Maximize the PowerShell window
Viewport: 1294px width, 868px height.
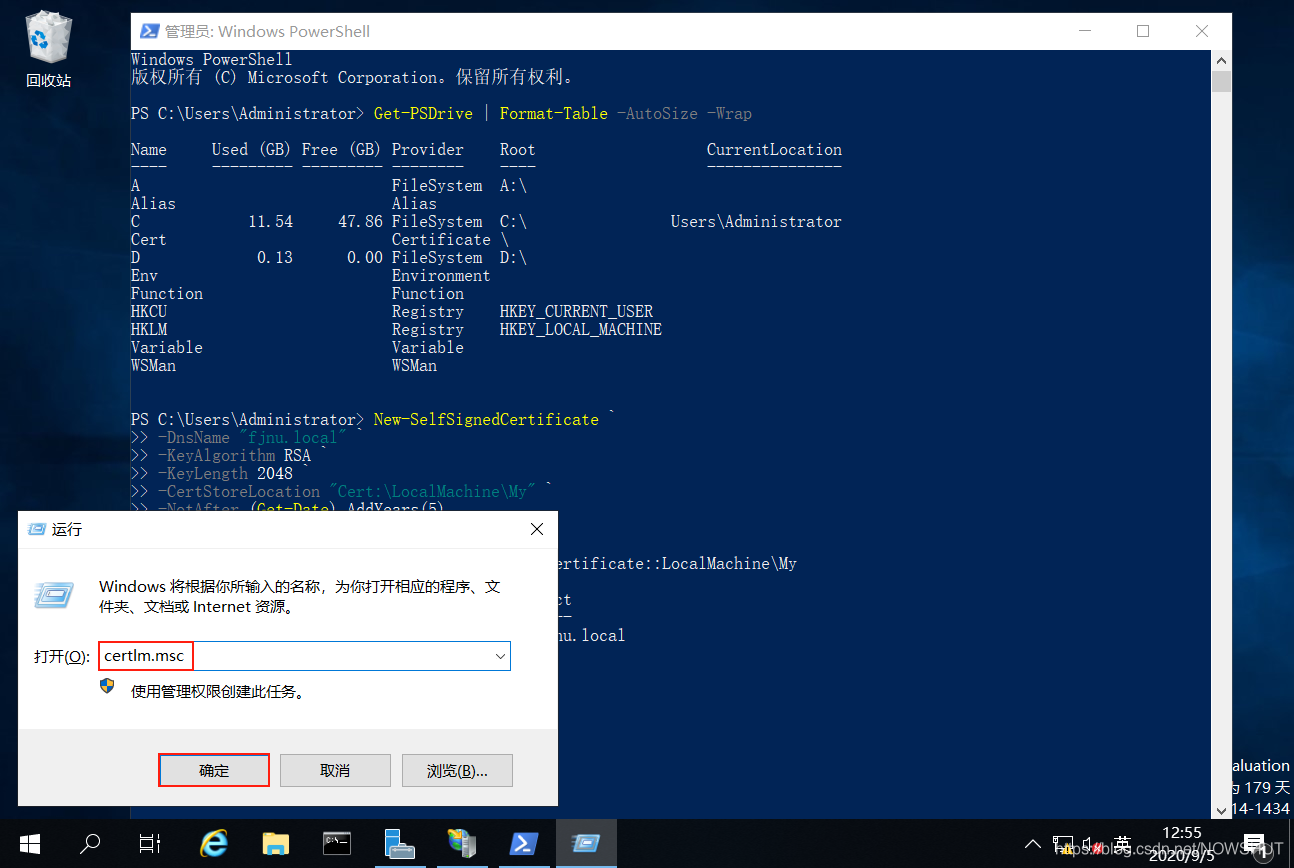pyautogui.click(x=1143, y=31)
